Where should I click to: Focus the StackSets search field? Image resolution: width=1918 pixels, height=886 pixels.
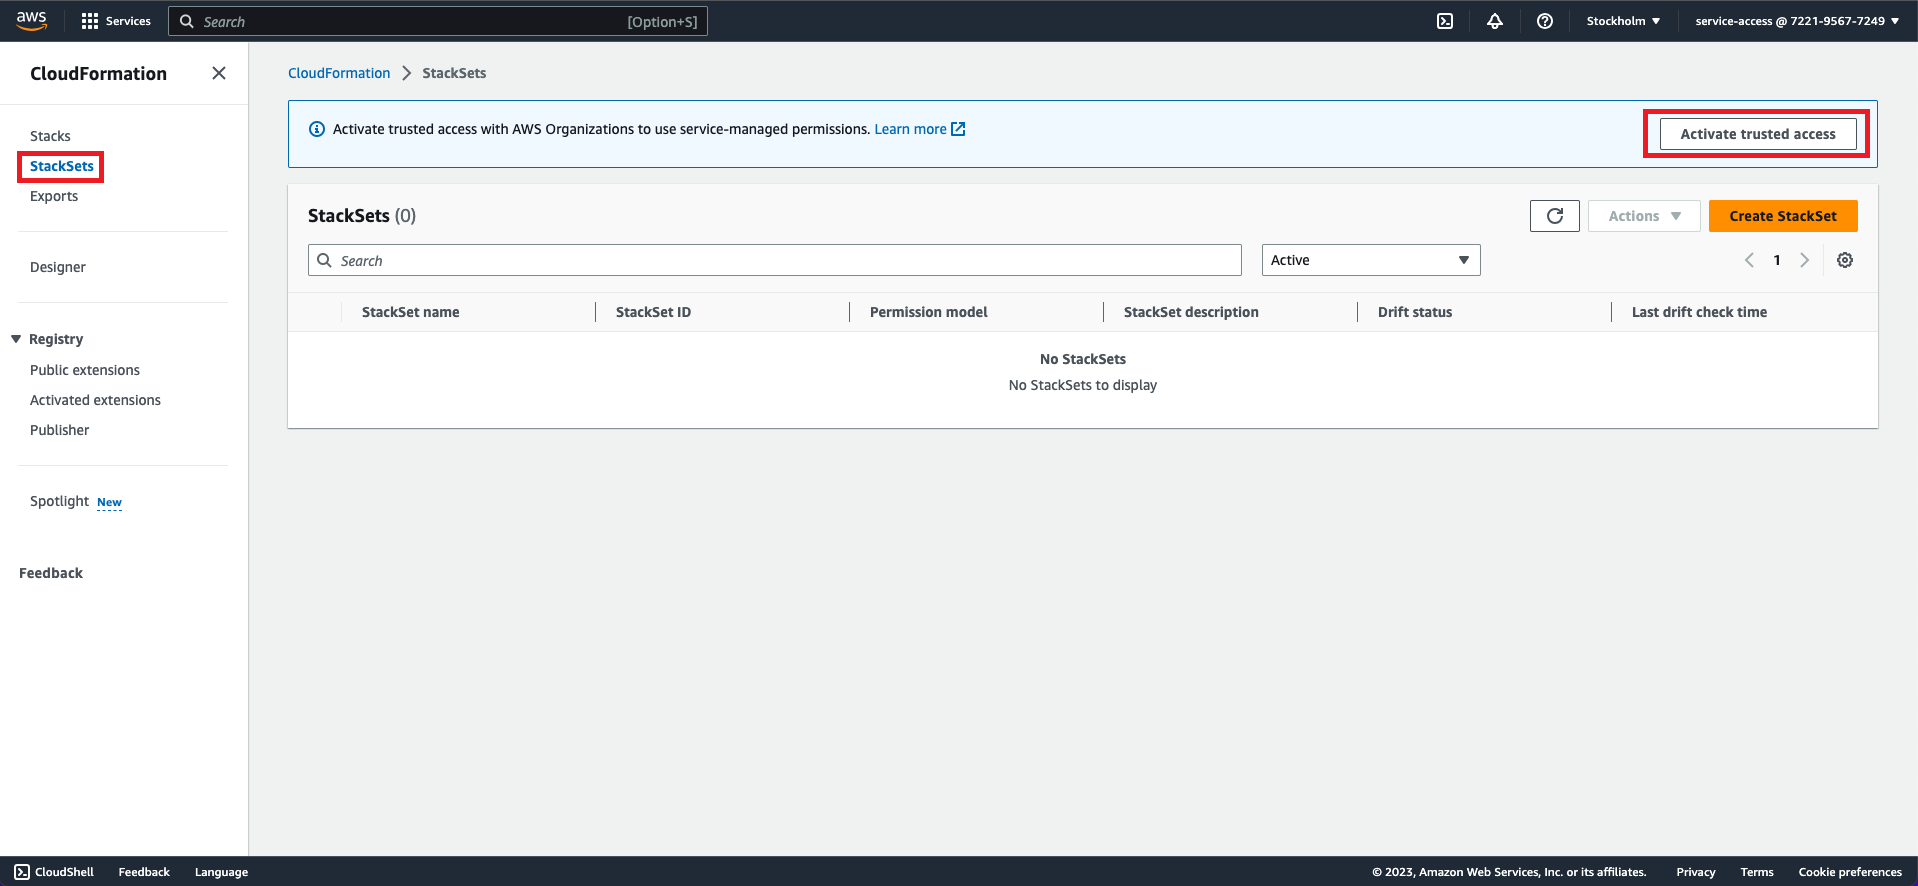click(x=775, y=260)
